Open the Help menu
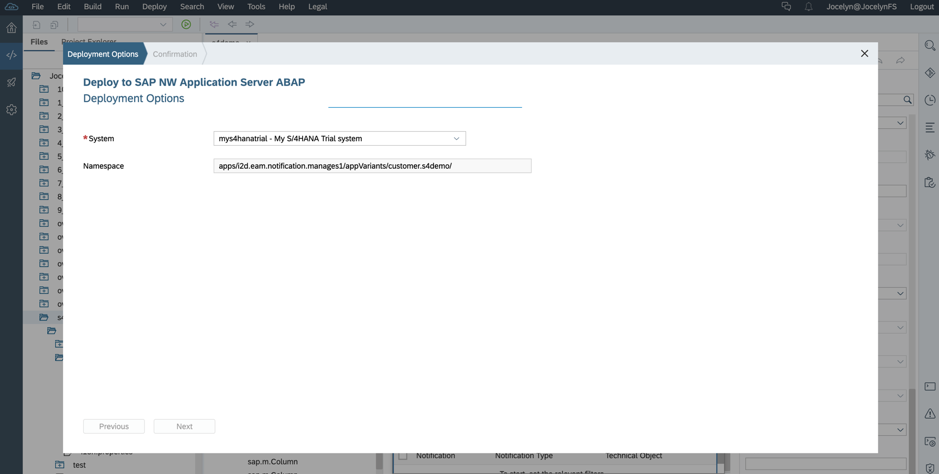This screenshot has width=939, height=474. click(286, 7)
